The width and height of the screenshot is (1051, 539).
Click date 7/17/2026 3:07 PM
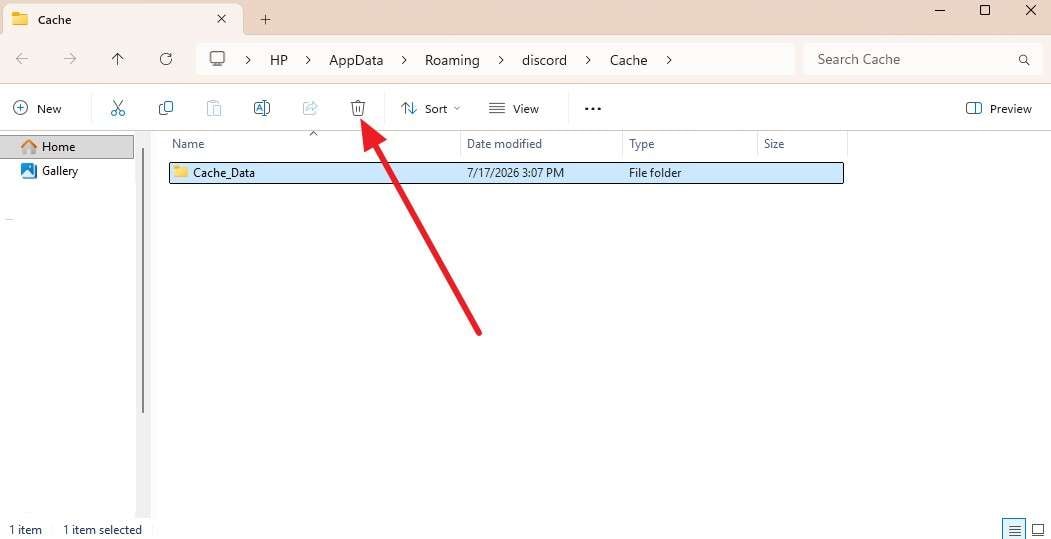tap(515, 172)
